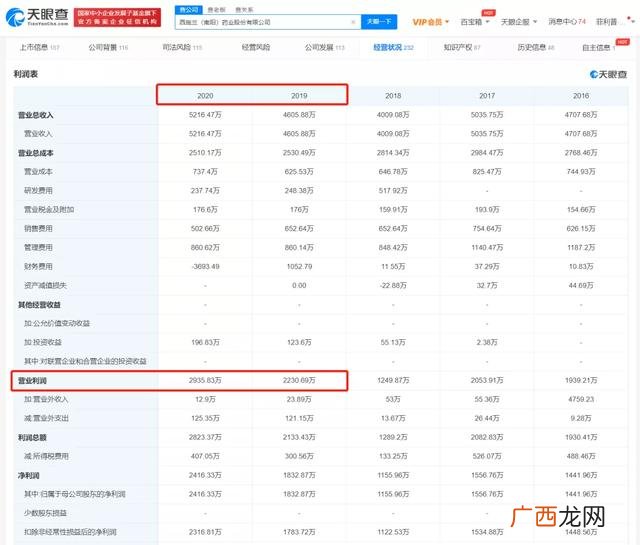Switch to the 自主信息 tab

click(599, 47)
